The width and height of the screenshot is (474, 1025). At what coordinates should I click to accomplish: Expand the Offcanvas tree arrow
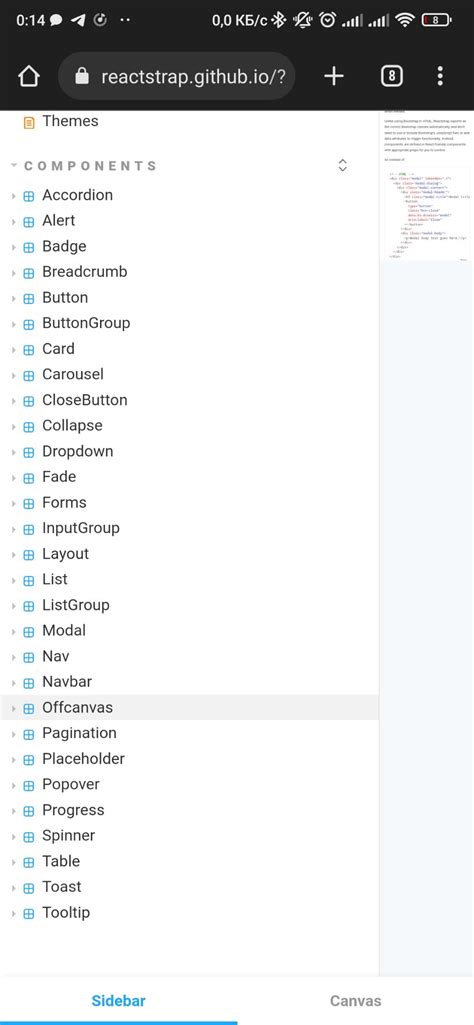[x=13, y=709]
